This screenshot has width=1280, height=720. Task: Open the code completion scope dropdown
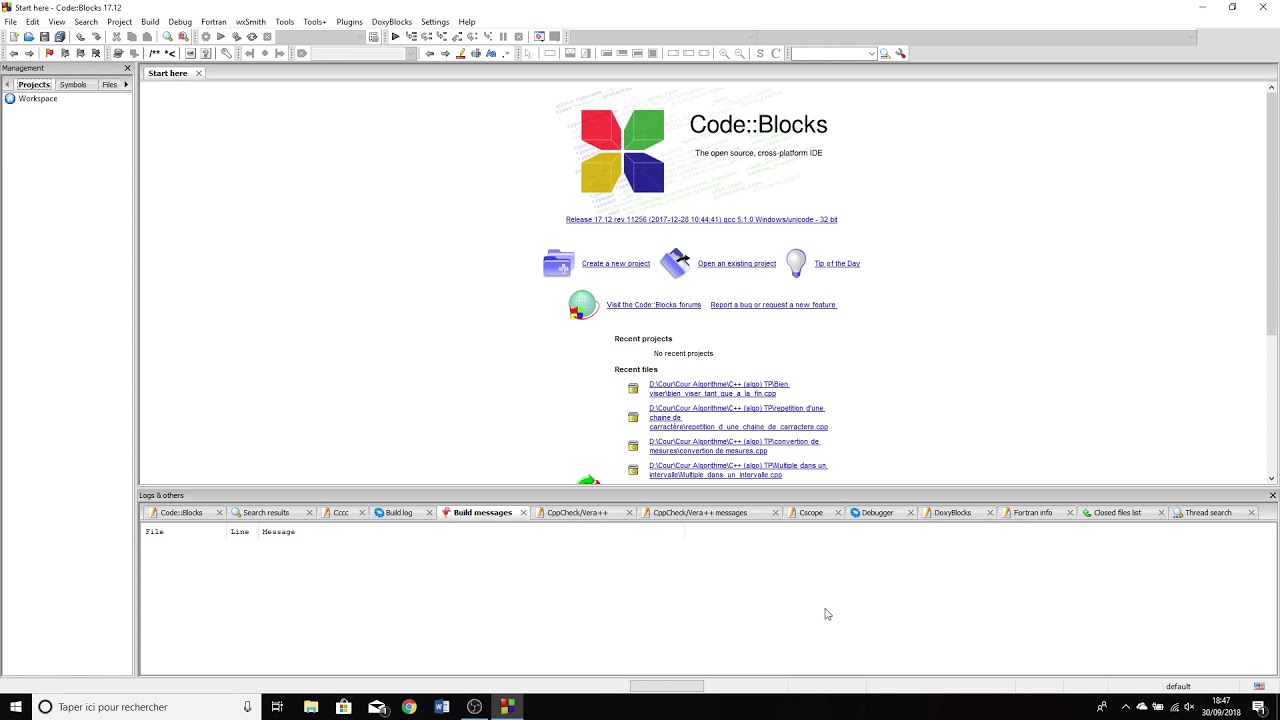751,37
